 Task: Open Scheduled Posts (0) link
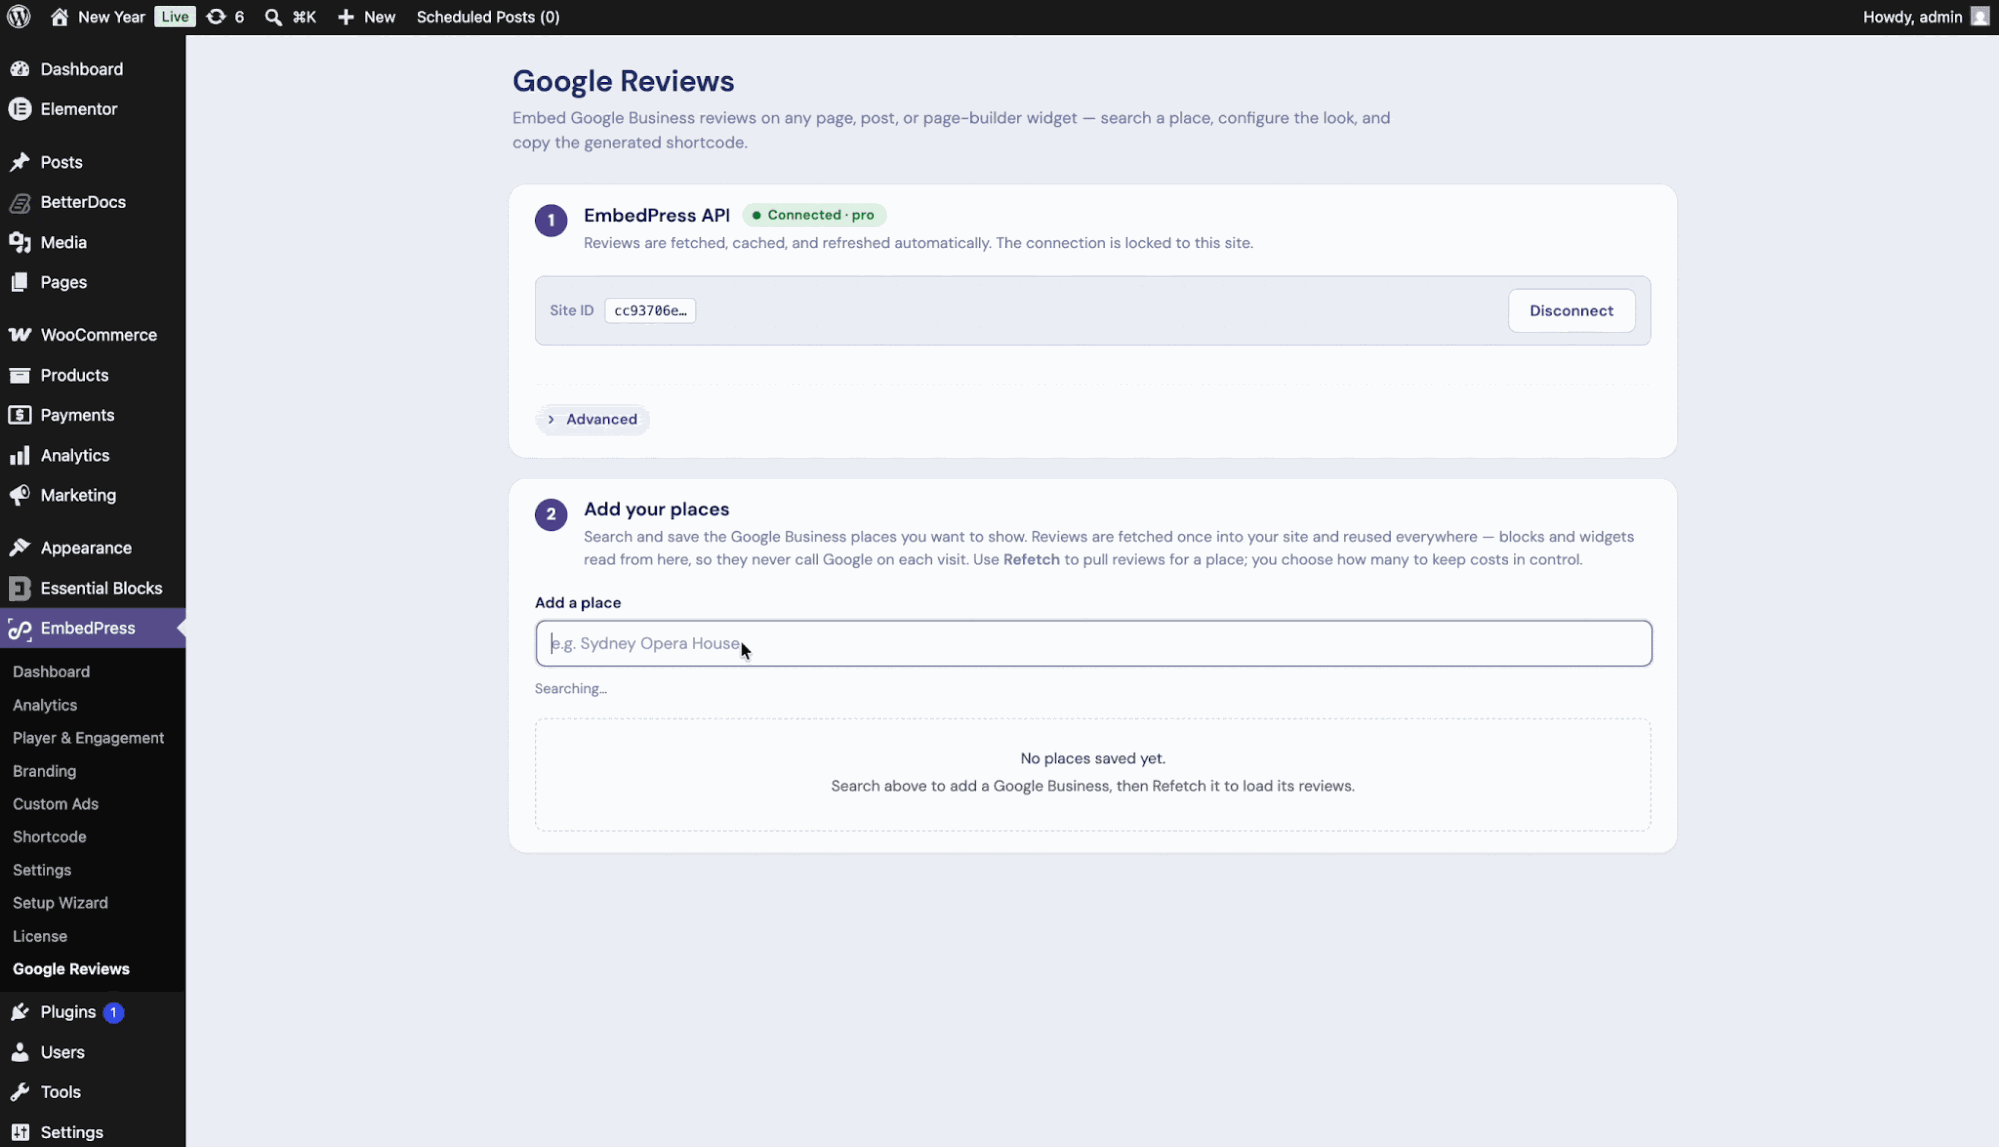pos(488,17)
